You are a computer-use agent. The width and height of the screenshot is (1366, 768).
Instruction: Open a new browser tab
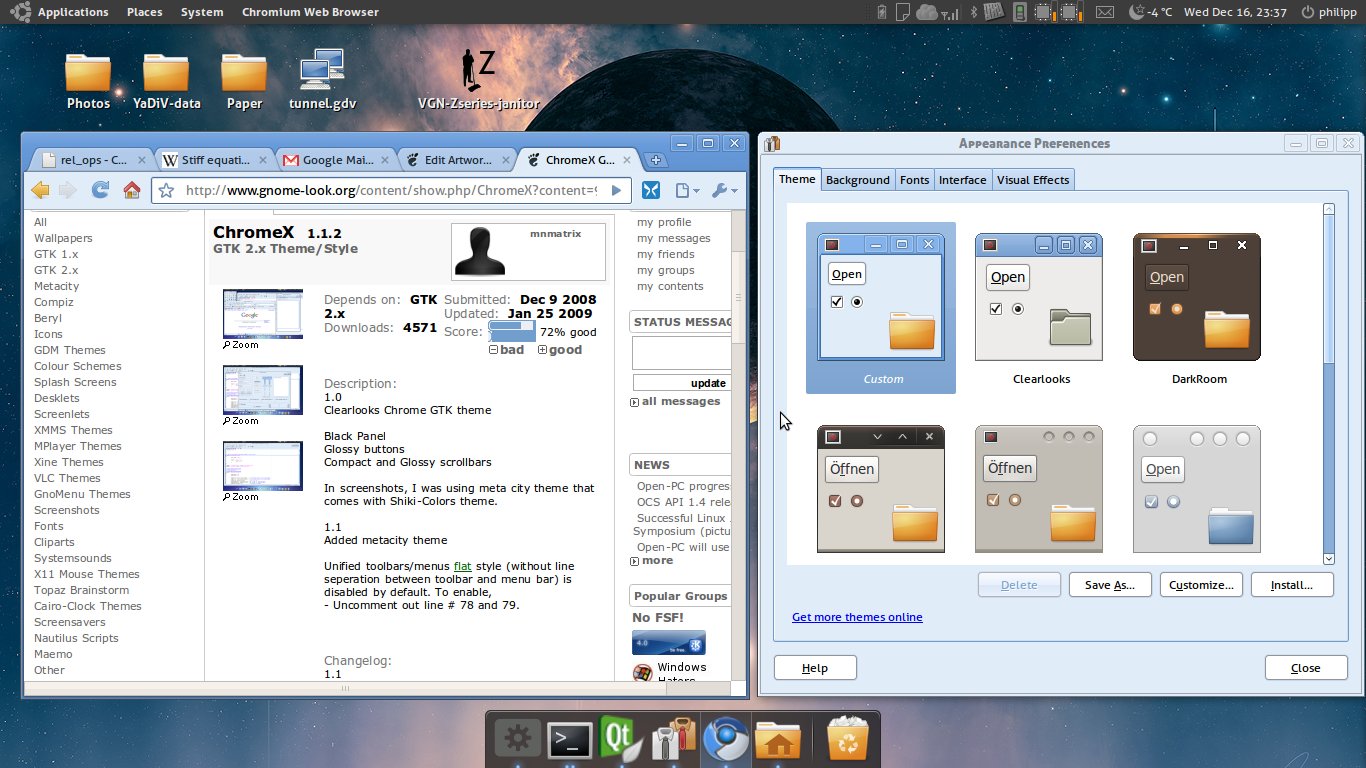pos(656,160)
